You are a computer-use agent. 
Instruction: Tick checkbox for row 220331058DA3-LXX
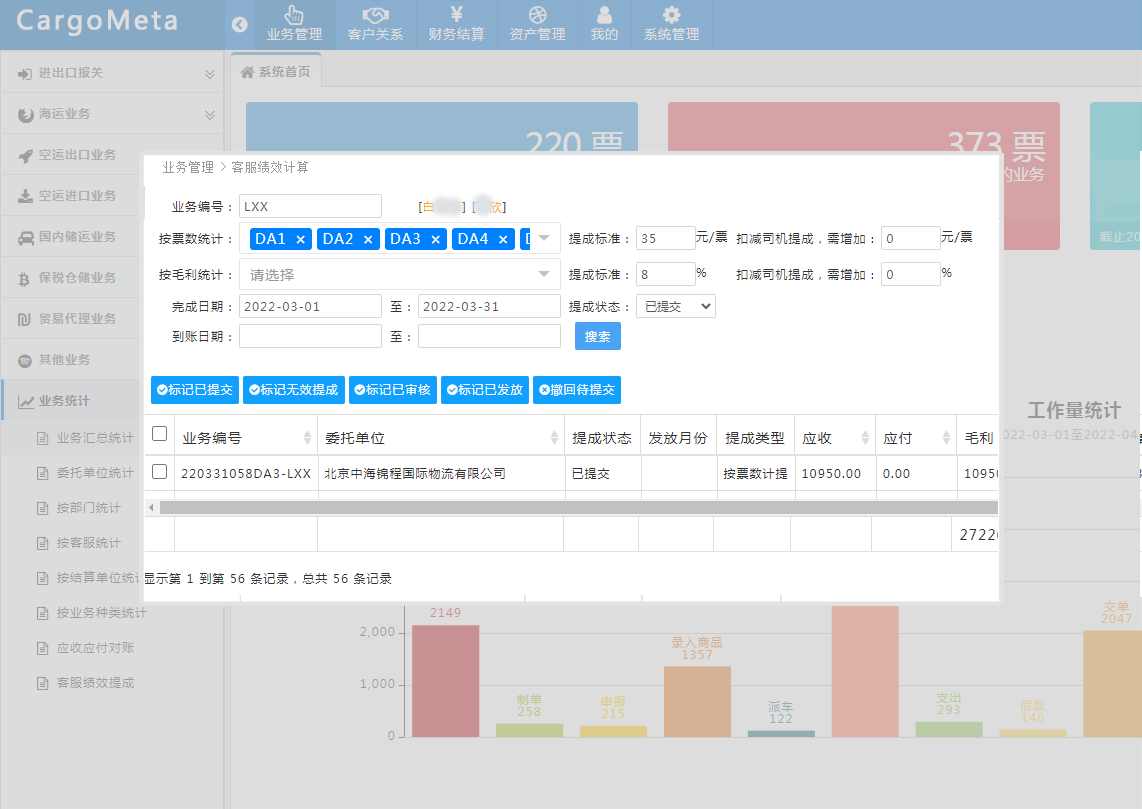pyautogui.click(x=159, y=472)
